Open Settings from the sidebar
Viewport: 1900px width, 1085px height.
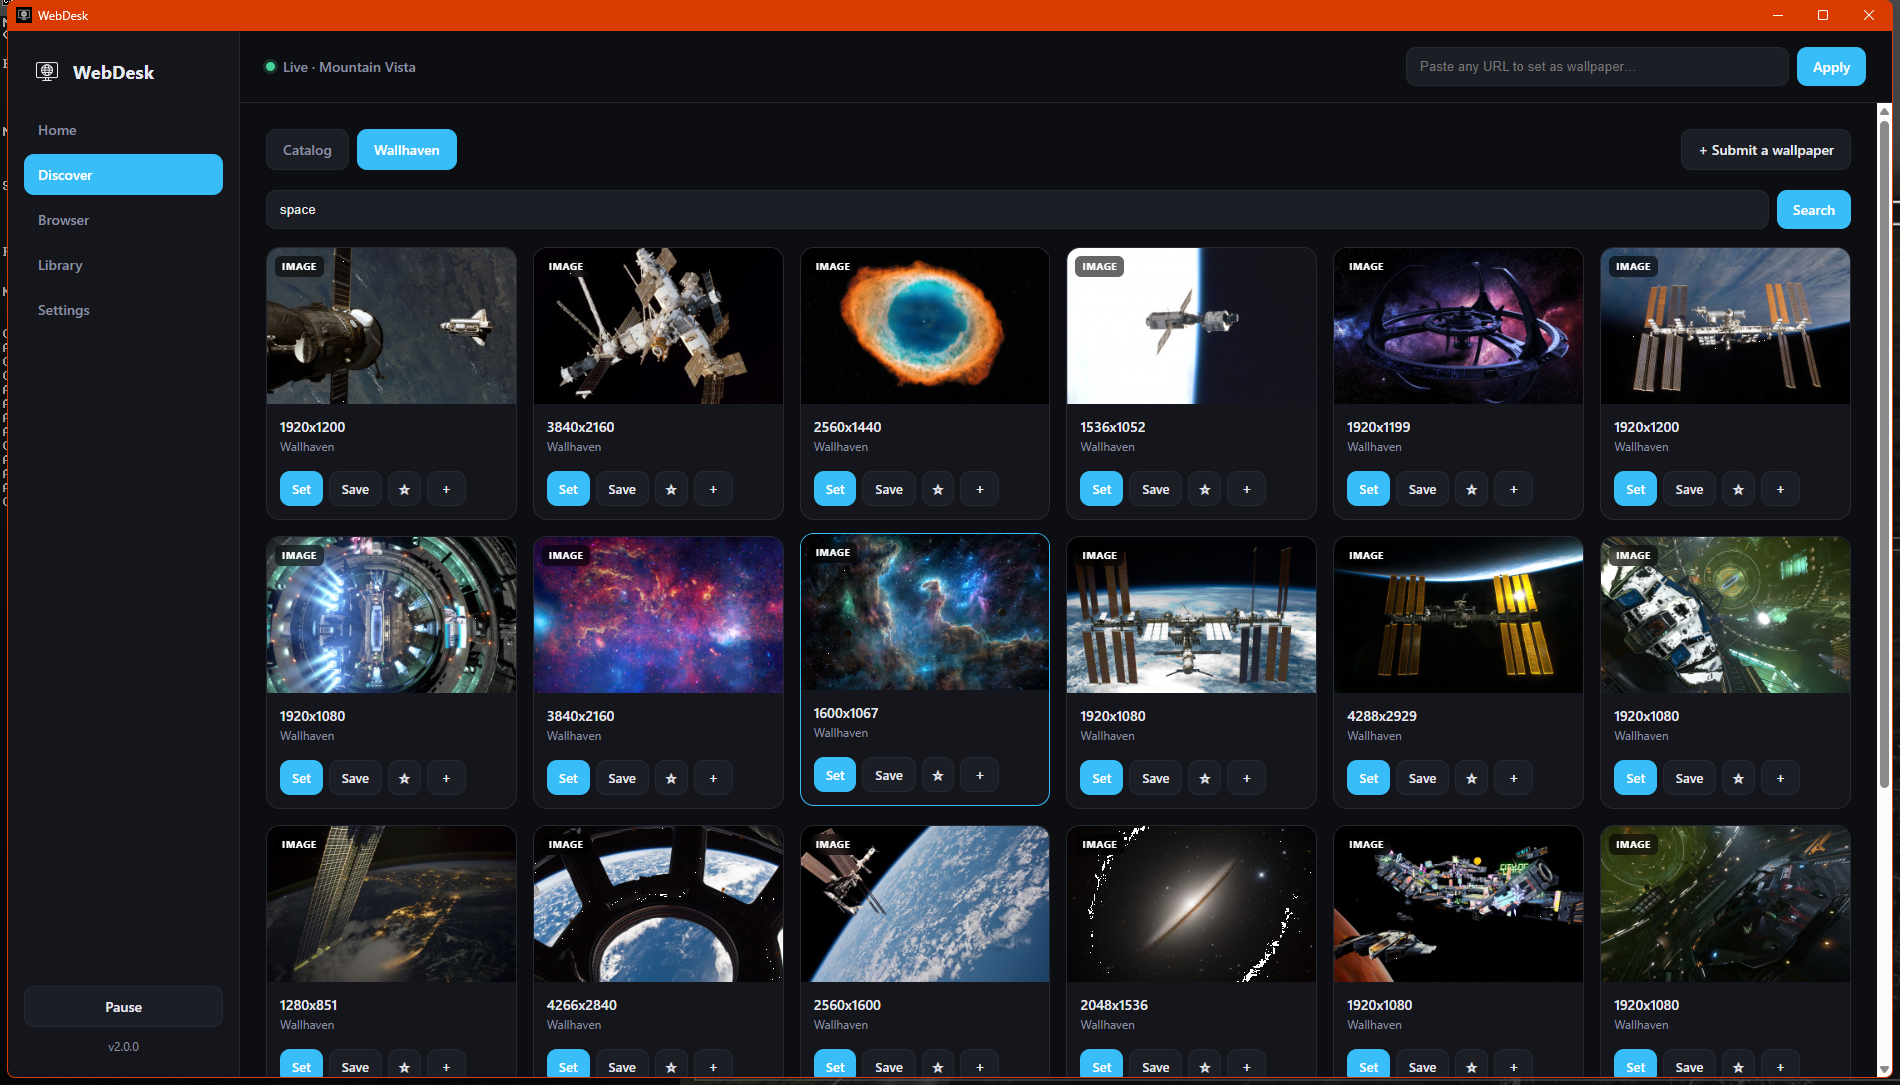[123, 310]
